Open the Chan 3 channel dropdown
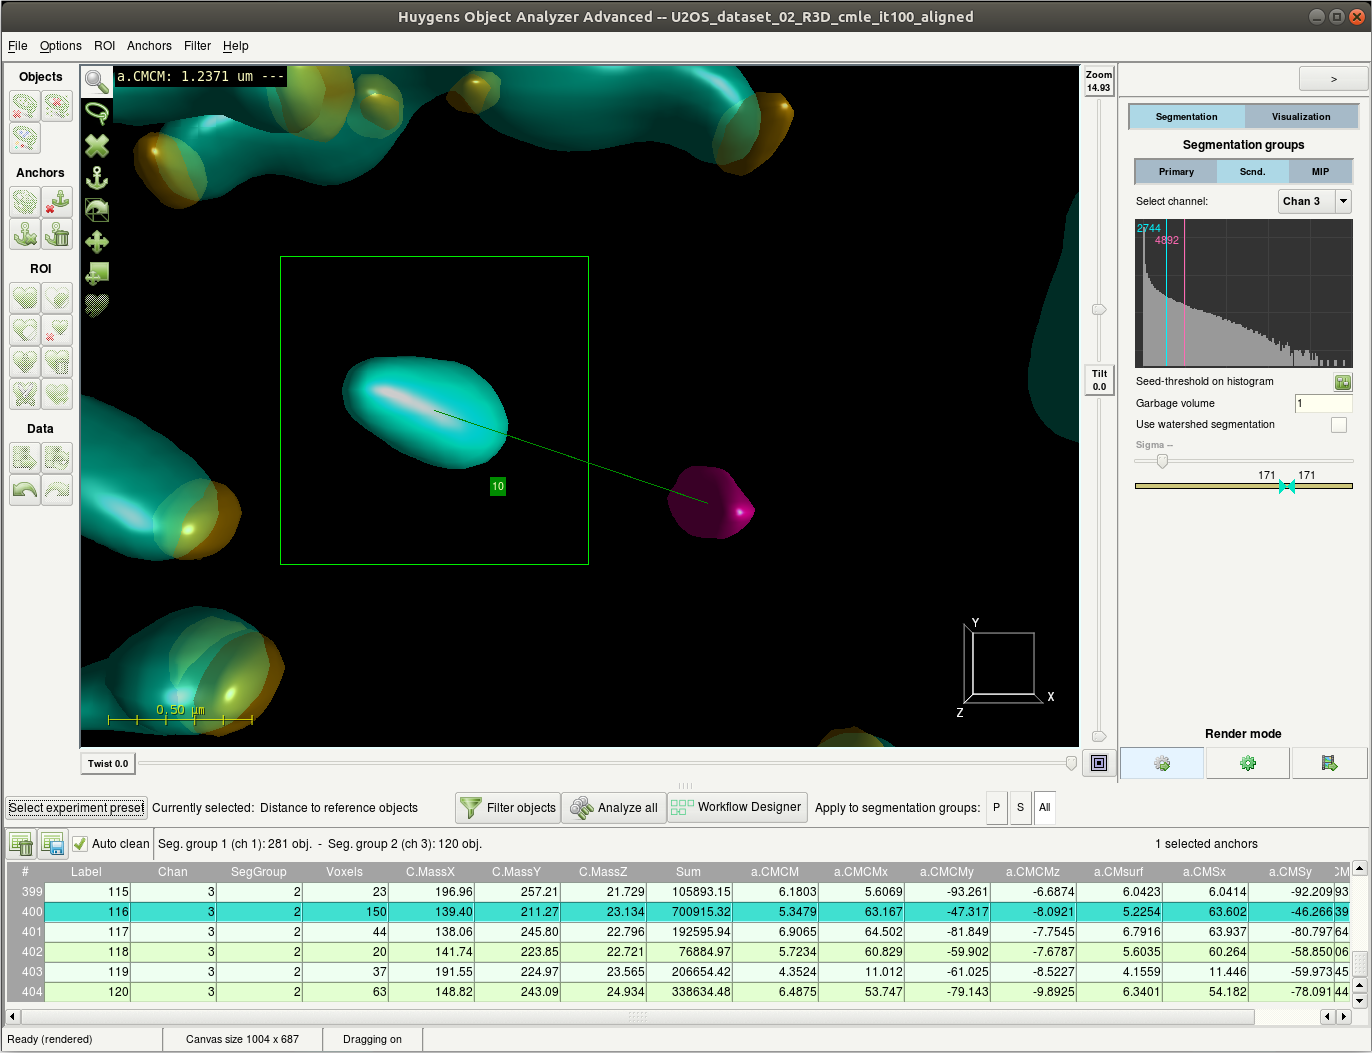Viewport: 1372px width, 1053px height. (x=1314, y=201)
